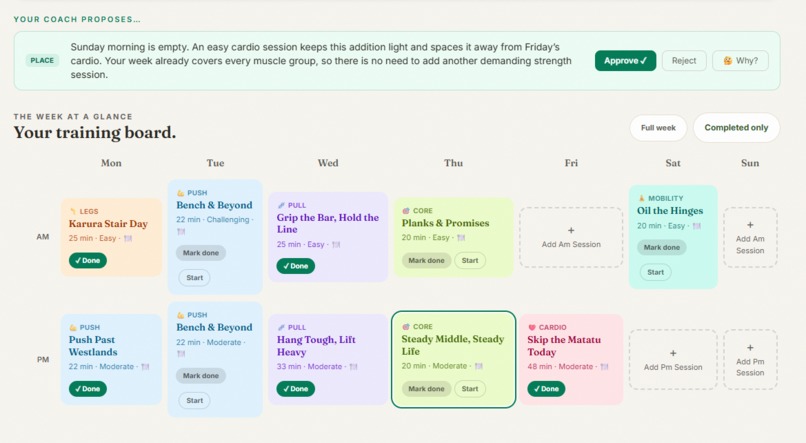Click Cardio heart icon on Skip the Matatu
The height and width of the screenshot is (443, 806).
tap(532, 327)
